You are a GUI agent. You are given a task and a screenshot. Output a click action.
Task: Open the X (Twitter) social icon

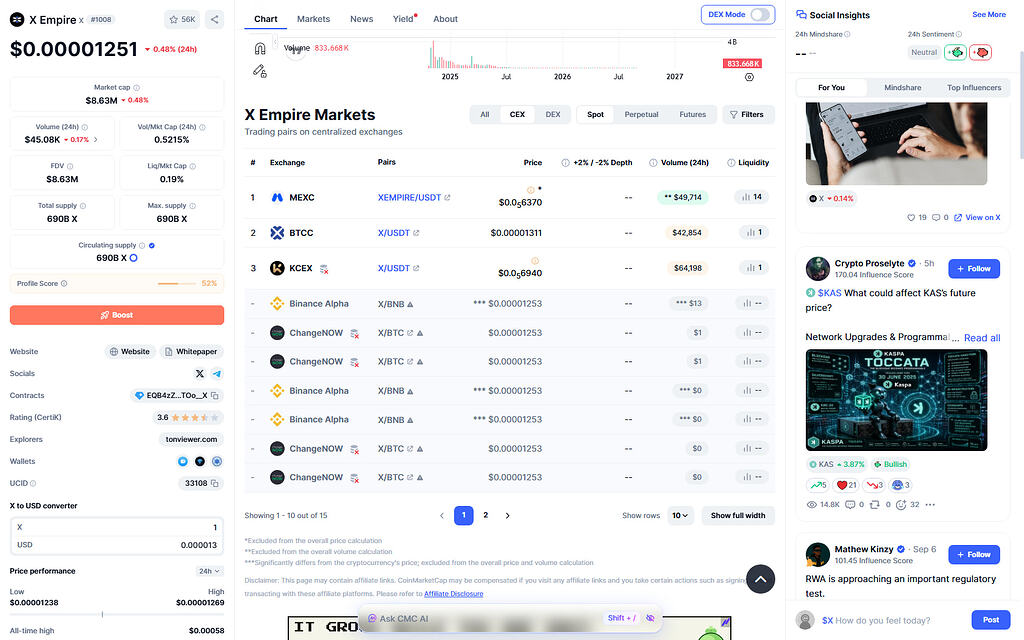pyautogui.click(x=200, y=374)
